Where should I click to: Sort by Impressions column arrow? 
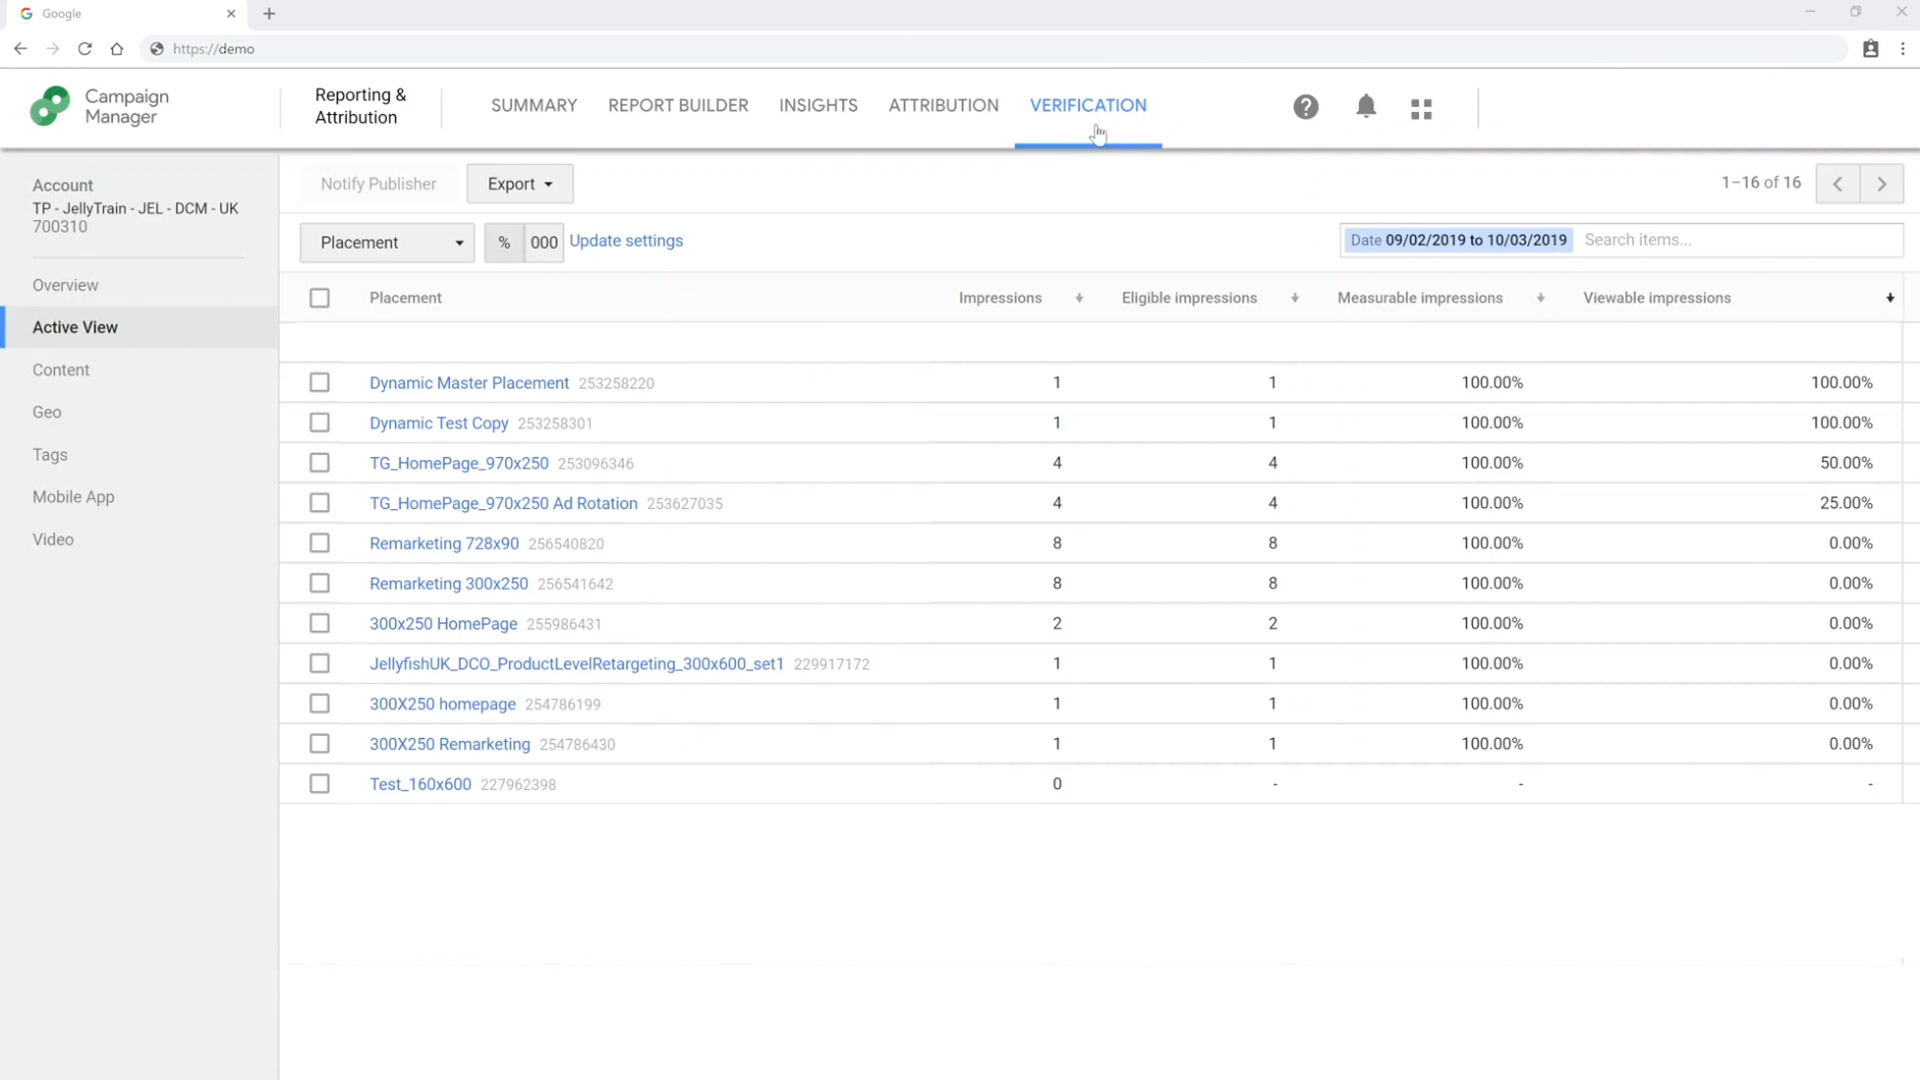(1079, 298)
